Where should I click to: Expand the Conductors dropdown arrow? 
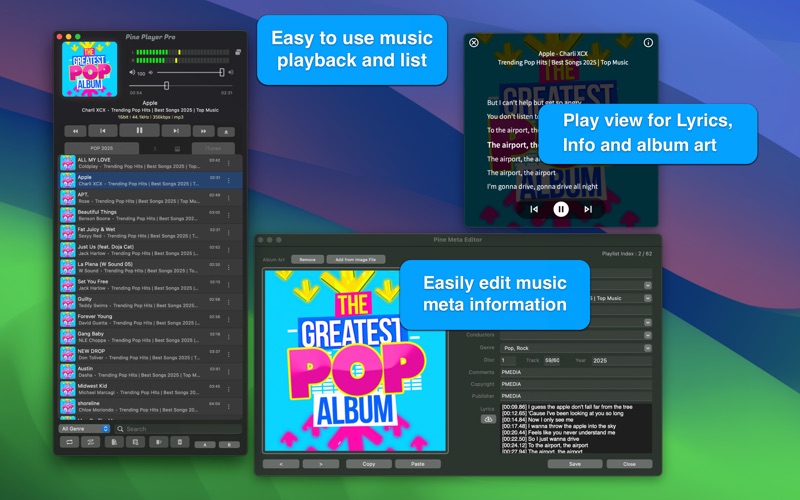(x=647, y=335)
